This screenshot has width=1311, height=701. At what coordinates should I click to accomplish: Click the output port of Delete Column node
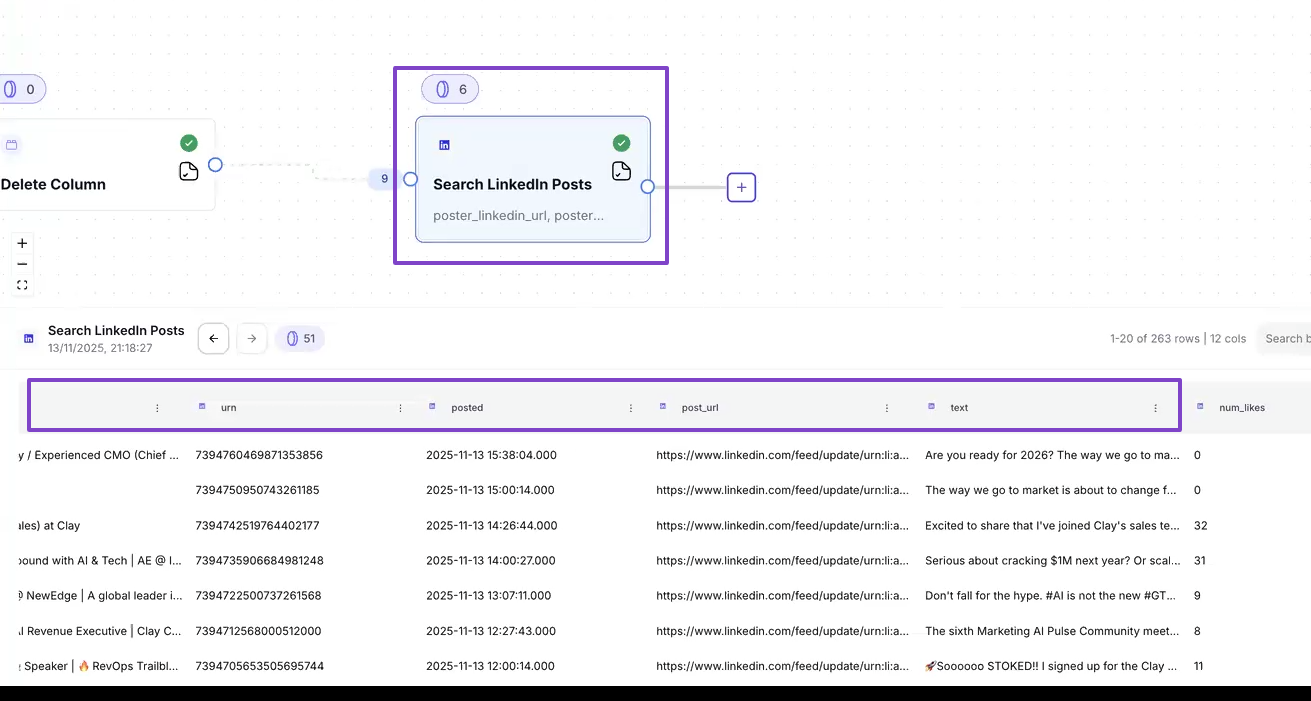[x=215, y=165]
